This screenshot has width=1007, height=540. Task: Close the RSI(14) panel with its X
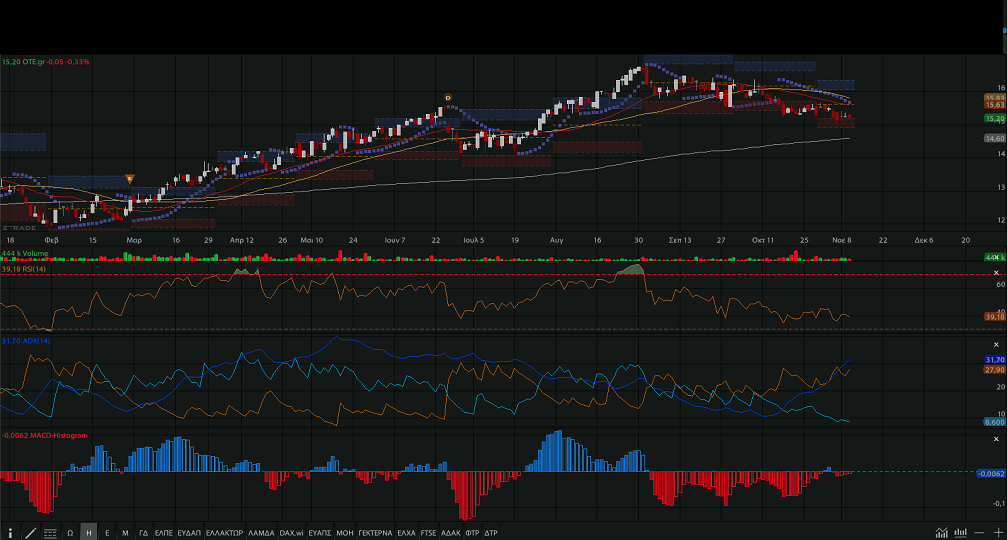pos(997,273)
